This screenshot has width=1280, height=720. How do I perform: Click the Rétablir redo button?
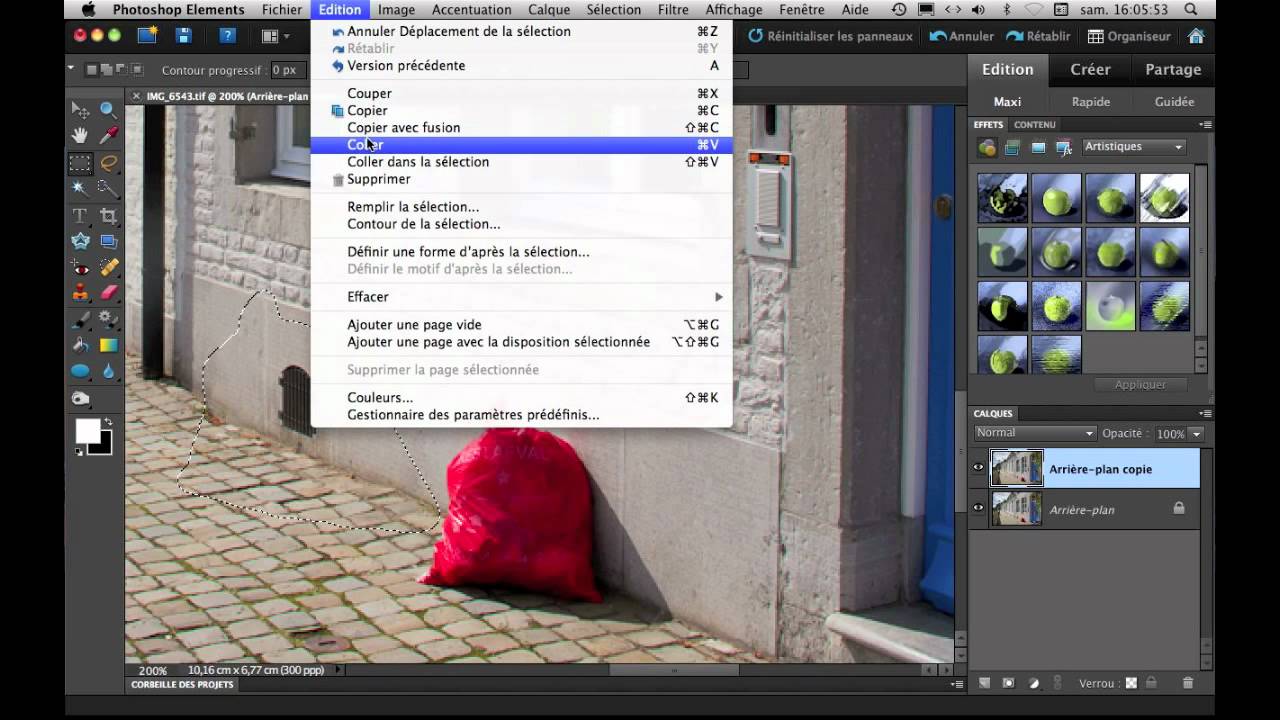1038,36
